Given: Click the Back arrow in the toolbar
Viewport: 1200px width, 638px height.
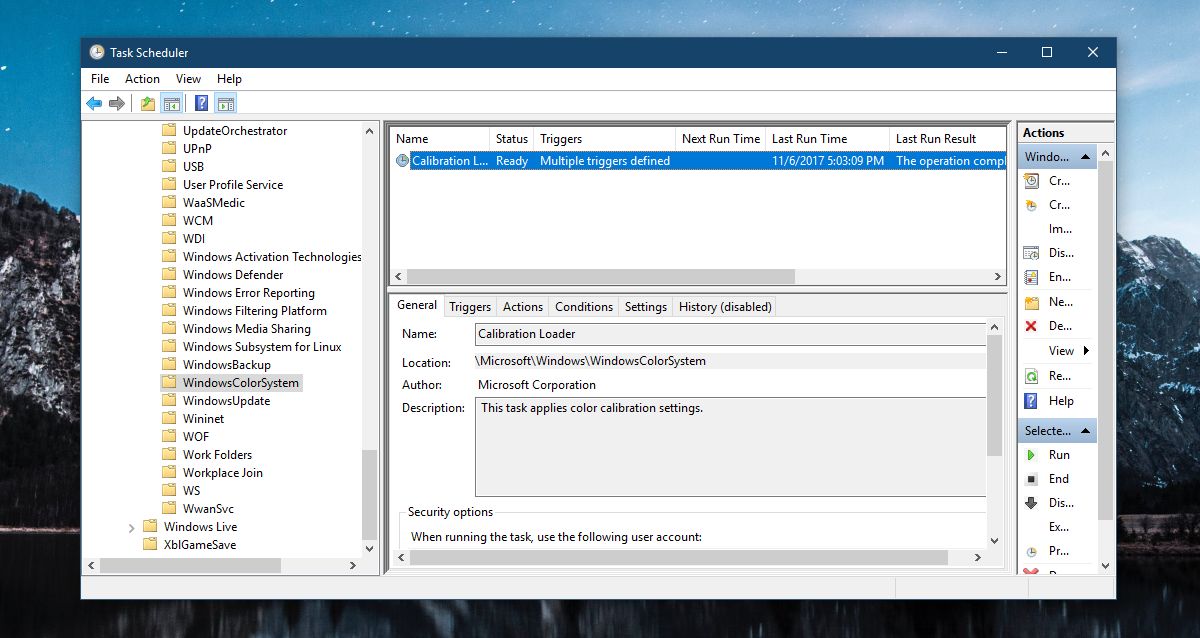Looking at the screenshot, I should [94, 103].
